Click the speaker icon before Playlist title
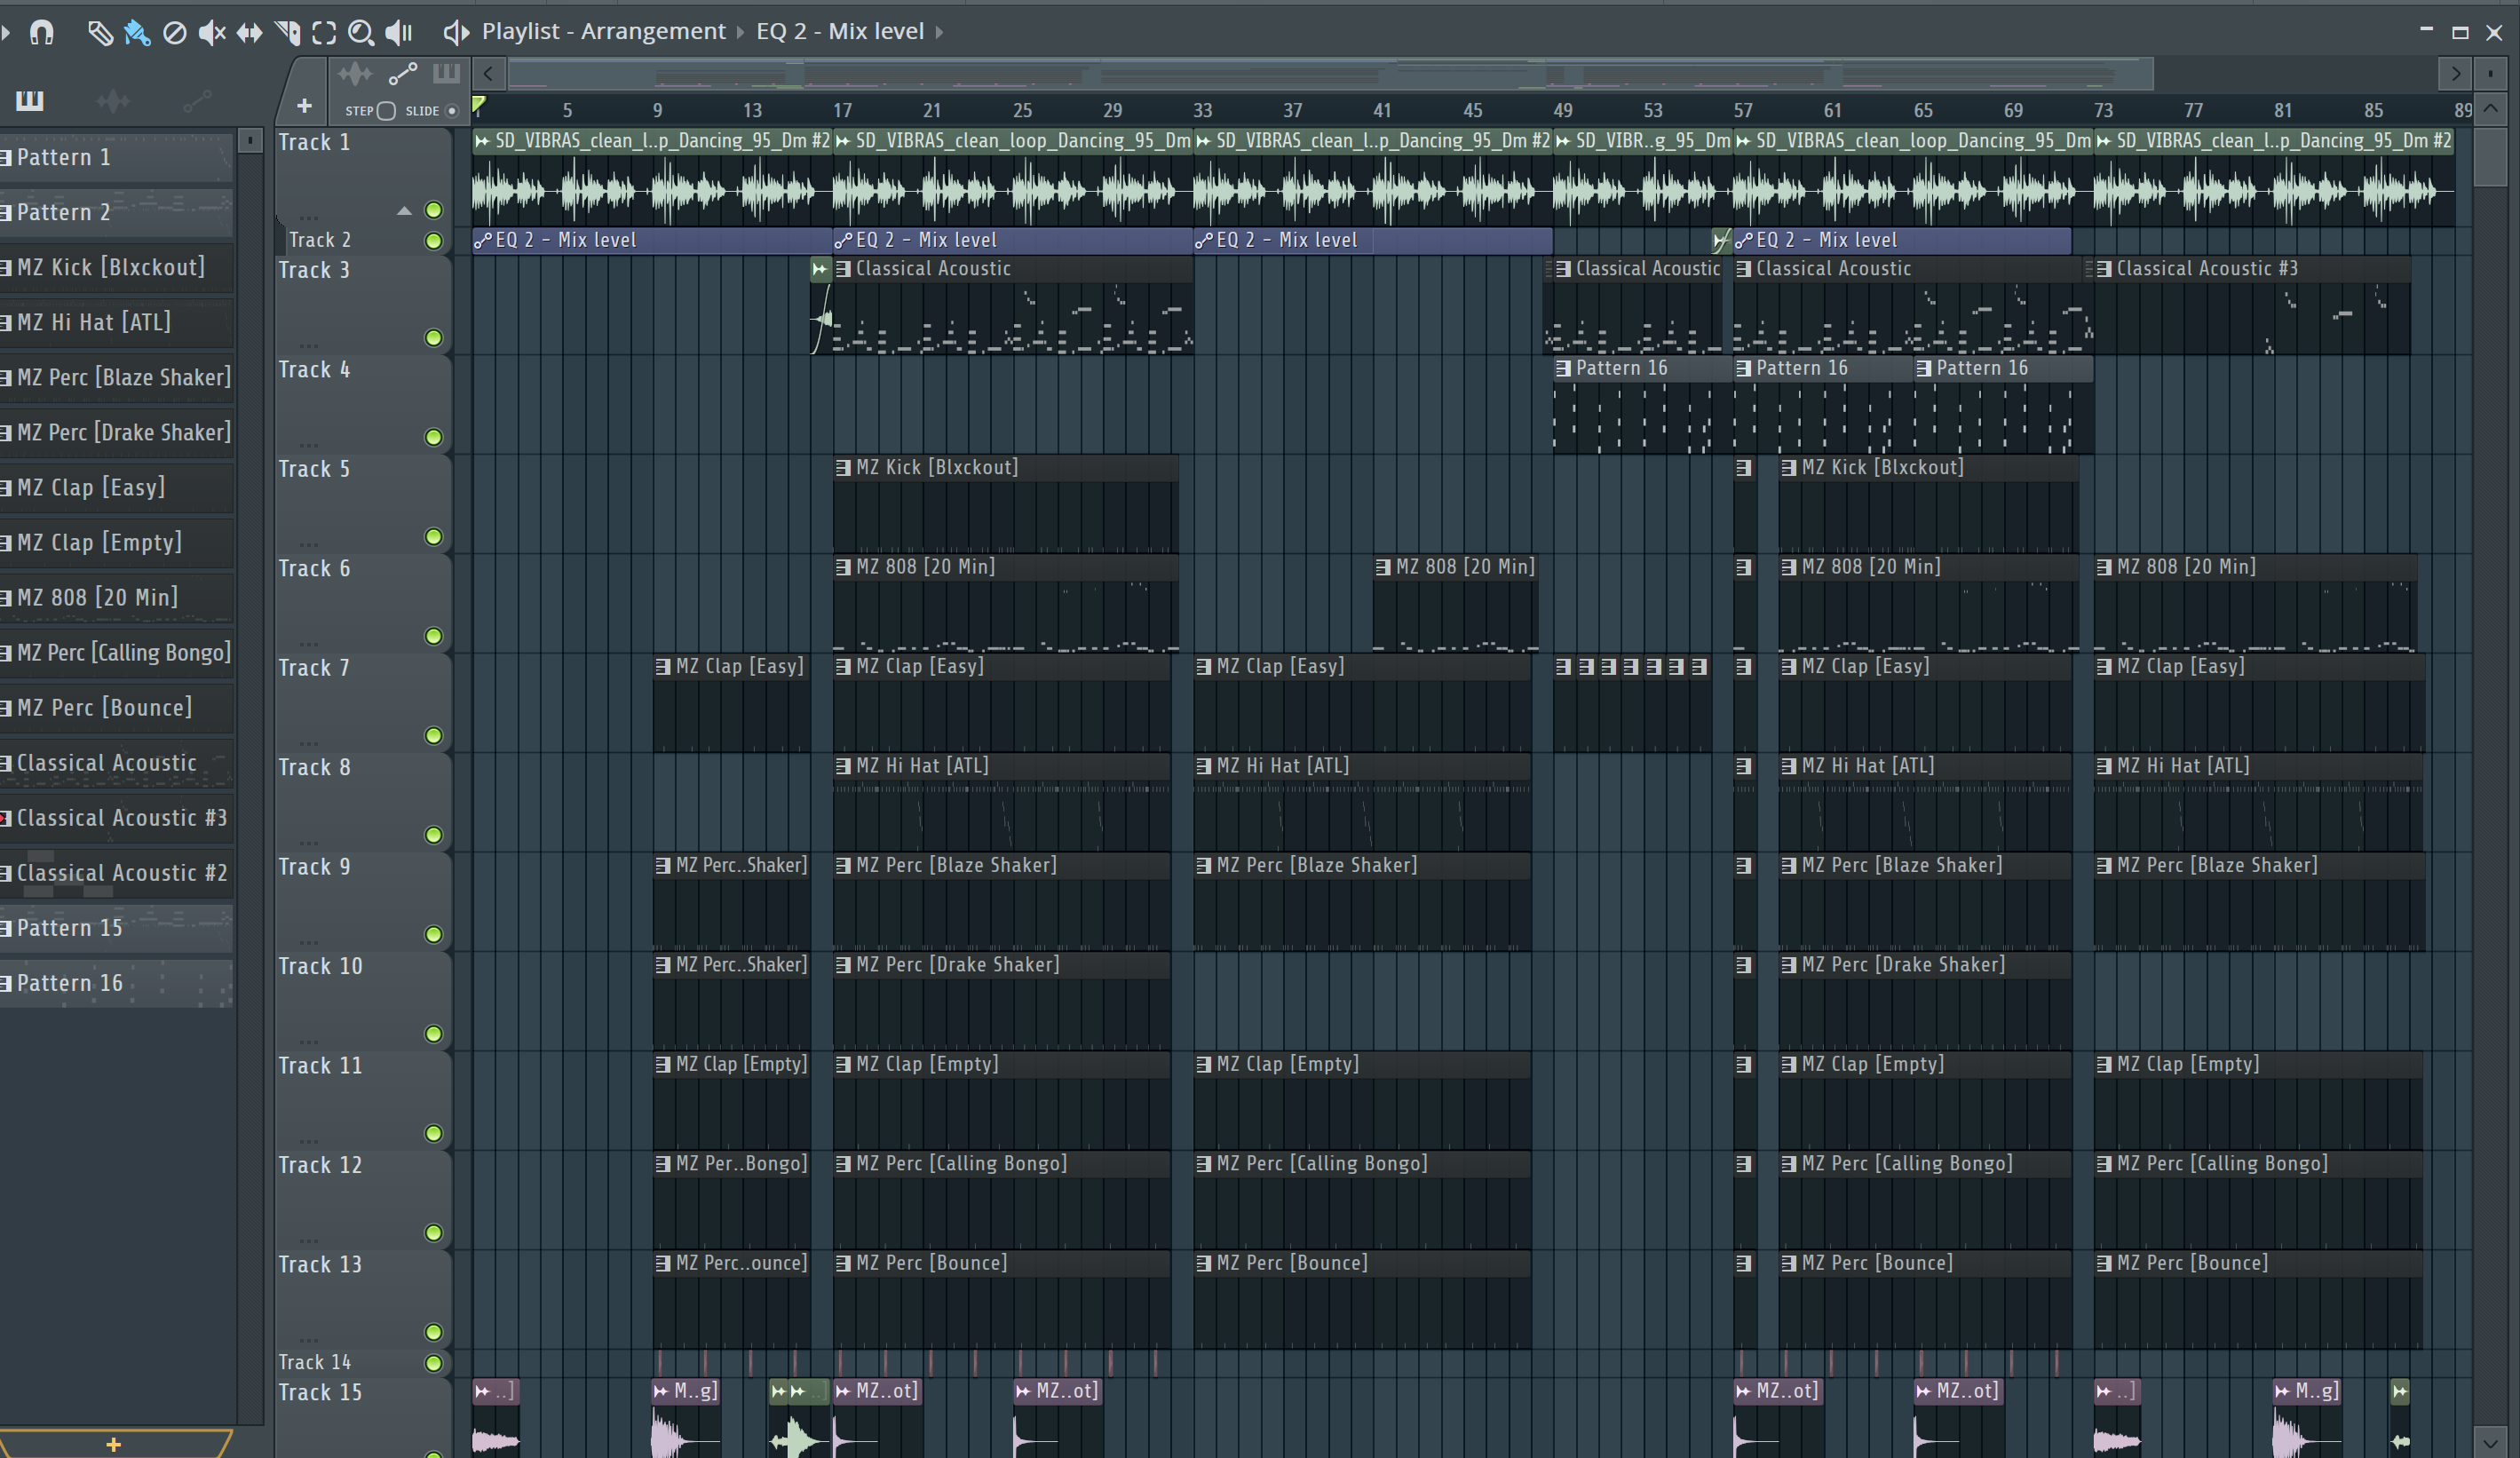Viewport: 2520px width, 1458px height. pyautogui.click(x=455, y=33)
